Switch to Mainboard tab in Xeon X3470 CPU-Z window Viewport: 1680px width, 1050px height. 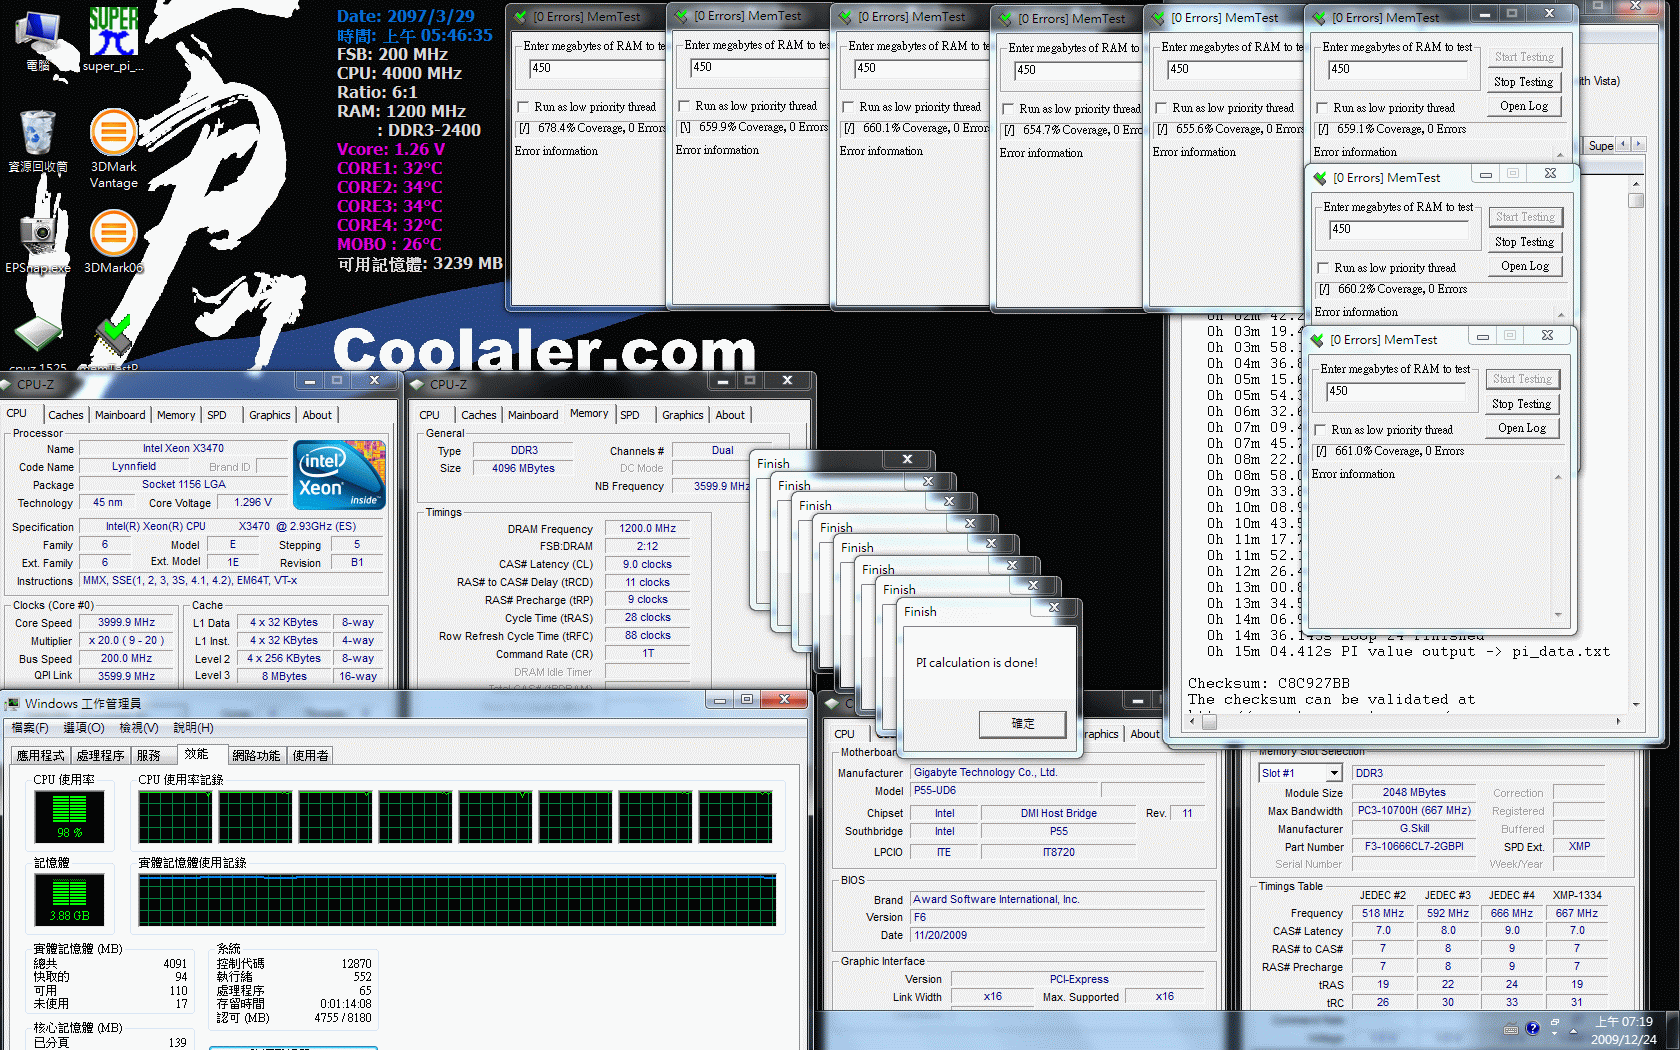tap(120, 415)
